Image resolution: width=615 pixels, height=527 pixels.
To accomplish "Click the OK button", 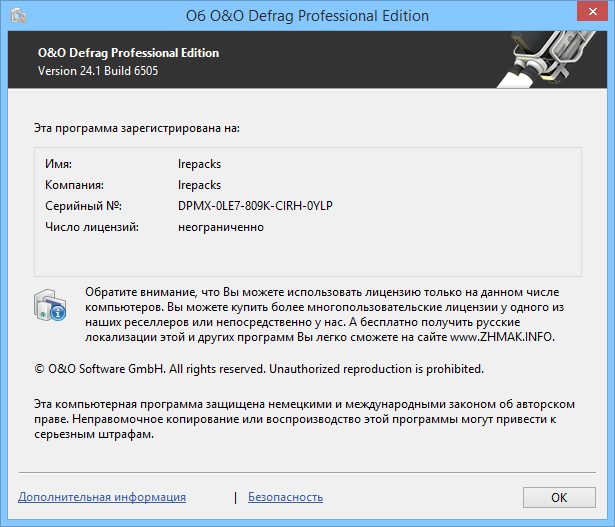I will [559, 497].
